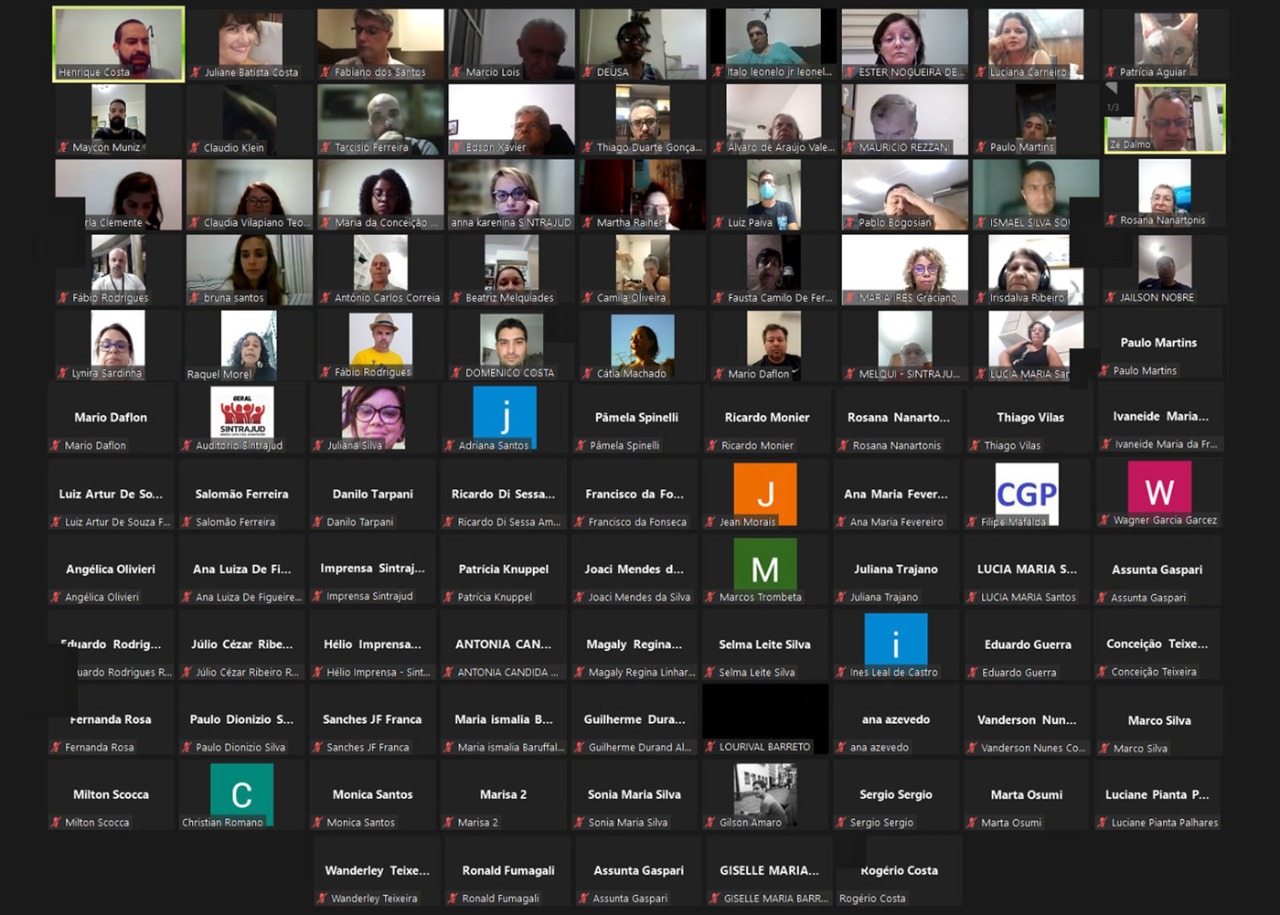Click the Sintrajud logo avatar of Auditório Sintrajud
Screen dimensions: 1280x915
tap(242, 412)
